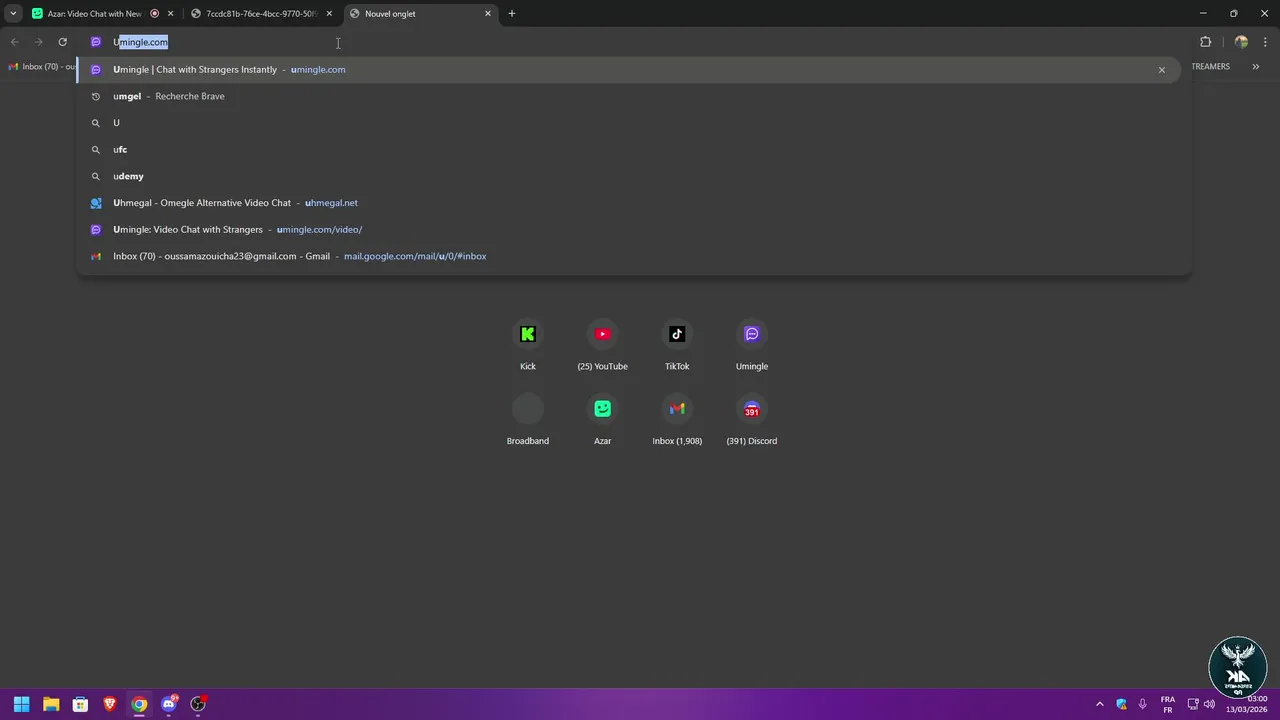Open the Azar shortcut tile
The image size is (1280, 720).
[x=602, y=418]
